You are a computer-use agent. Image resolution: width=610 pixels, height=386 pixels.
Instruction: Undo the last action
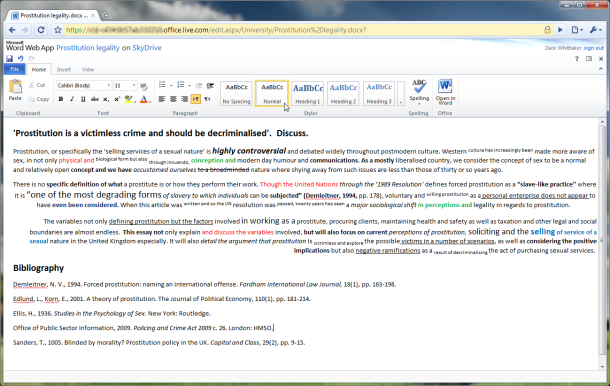coord(20,59)
